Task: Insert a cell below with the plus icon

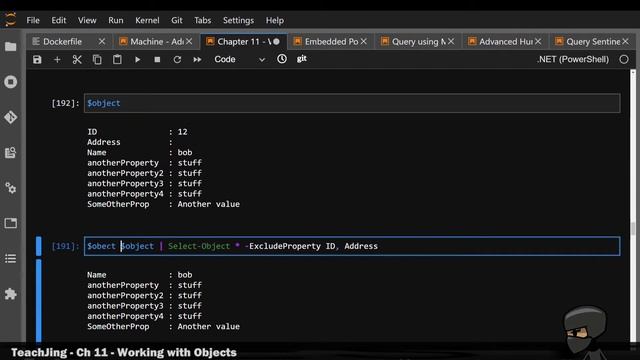Action: [x=57, y=60]
